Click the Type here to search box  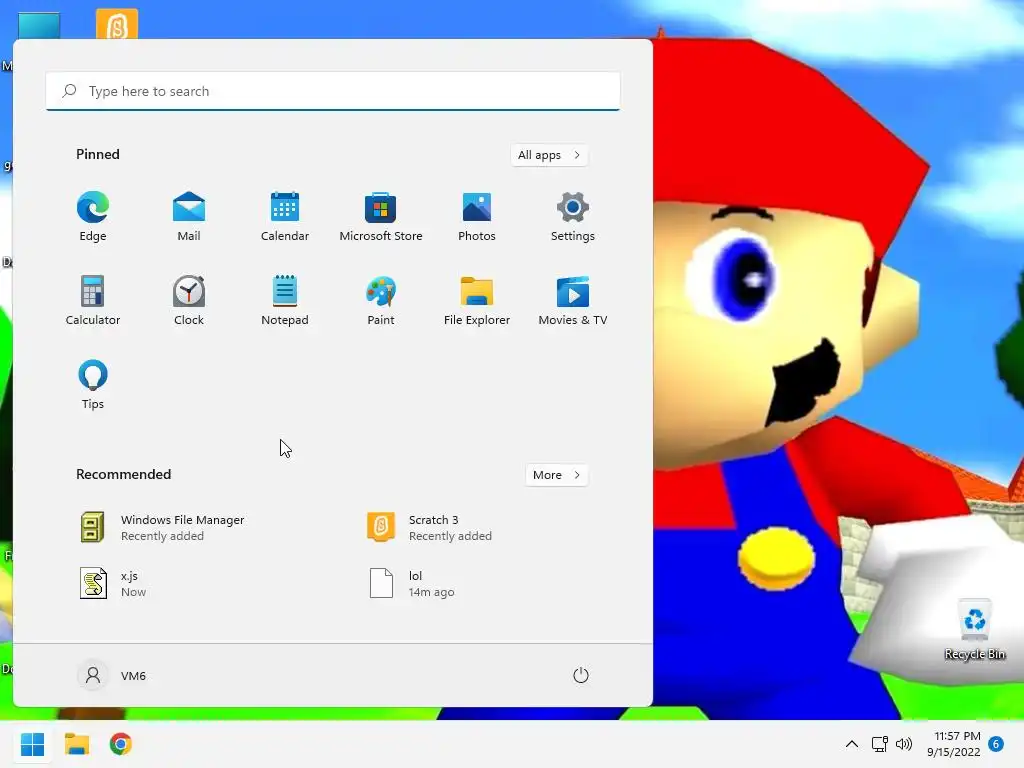pos(333,91)
